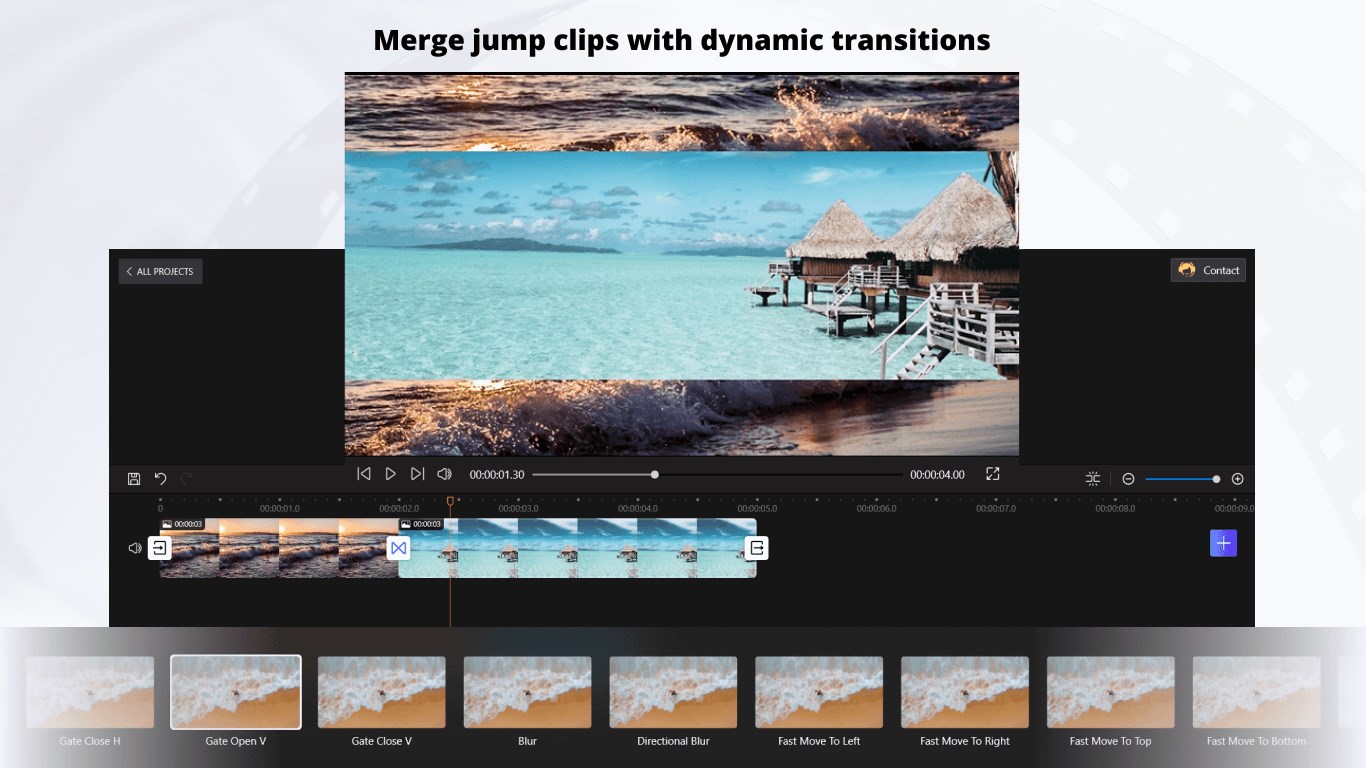Screen dimensions: 1366x768
Task: Select the Fast Move To Left transition
Action: point(818,691)
